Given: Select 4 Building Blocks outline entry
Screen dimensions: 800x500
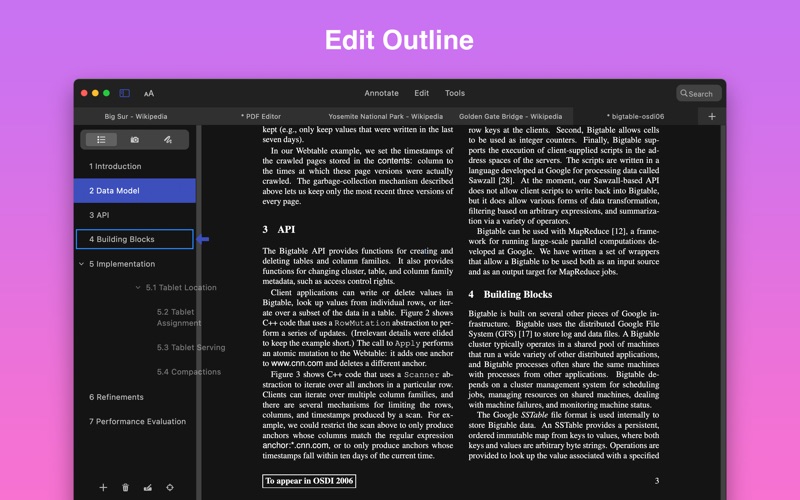Looking at the screenshot, I should (135, 239).
